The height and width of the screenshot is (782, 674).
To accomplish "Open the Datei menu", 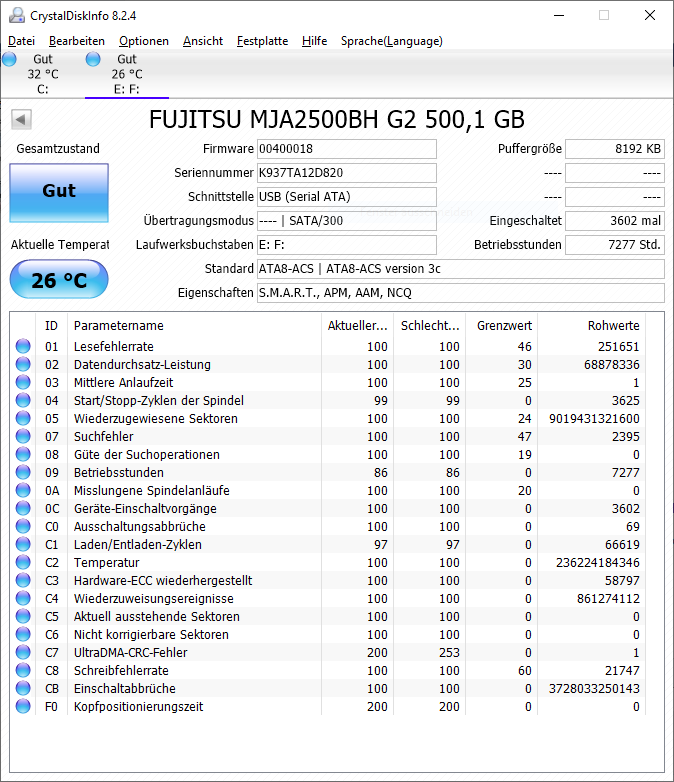I will [x=21, y=41].
